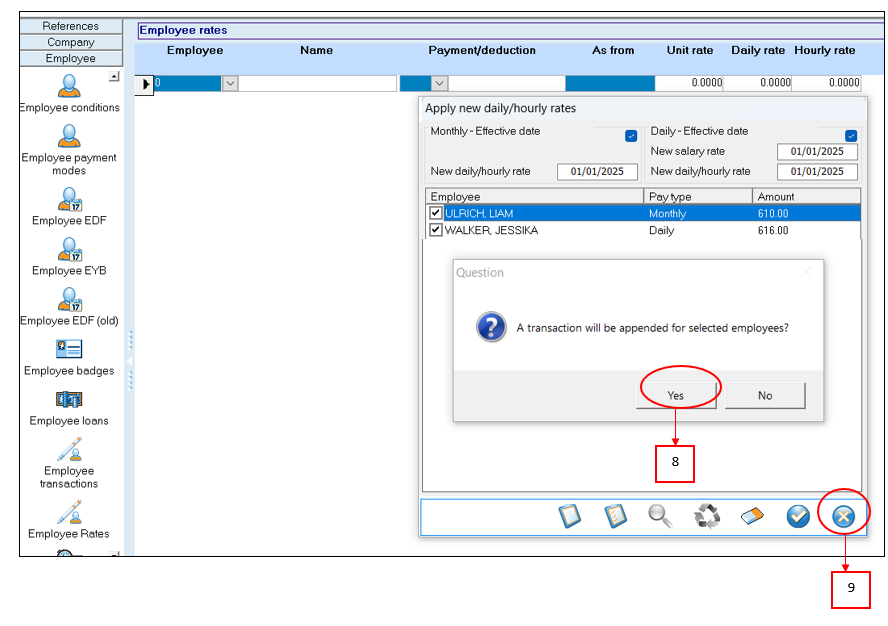The width and height of the screenshot is (888, 626).
Task: Switch to the References section tab
Action: pyautogui.click(x=71, y=26)
